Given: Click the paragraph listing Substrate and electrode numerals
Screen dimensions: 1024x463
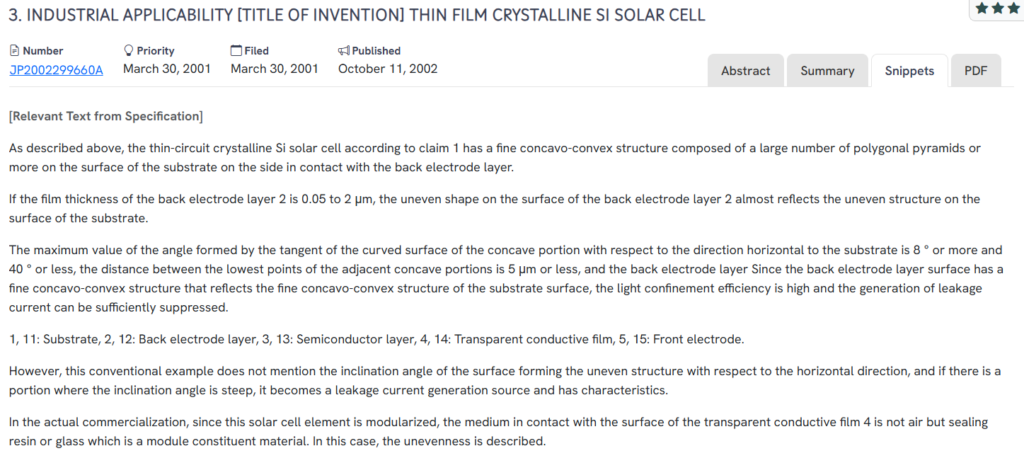Looking at the screenshot, I should pyautogui.click(x=376, y=339).
